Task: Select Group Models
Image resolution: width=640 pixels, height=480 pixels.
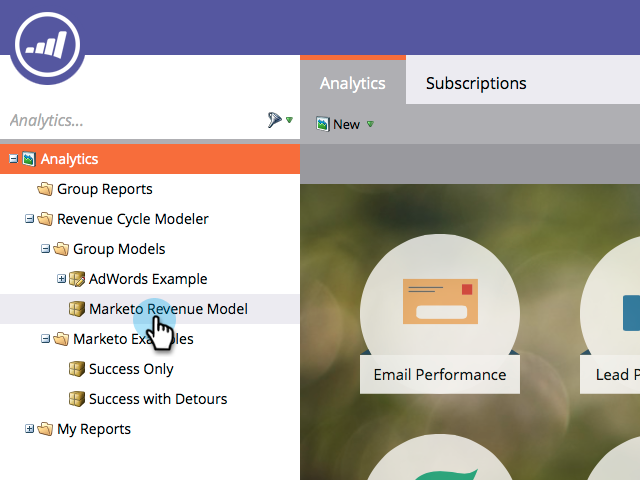Action: pos(119,249)
